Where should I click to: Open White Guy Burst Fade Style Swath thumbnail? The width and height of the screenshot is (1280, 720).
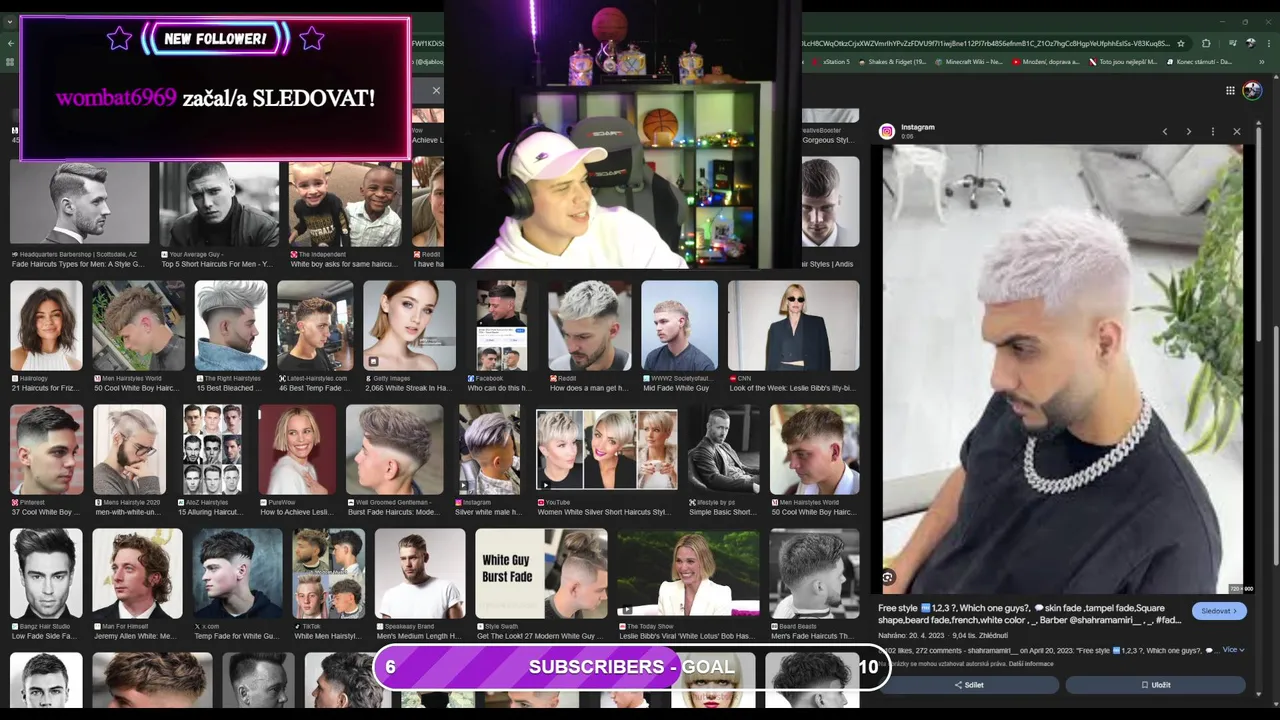pyautogui.click(x=541, y=574)
